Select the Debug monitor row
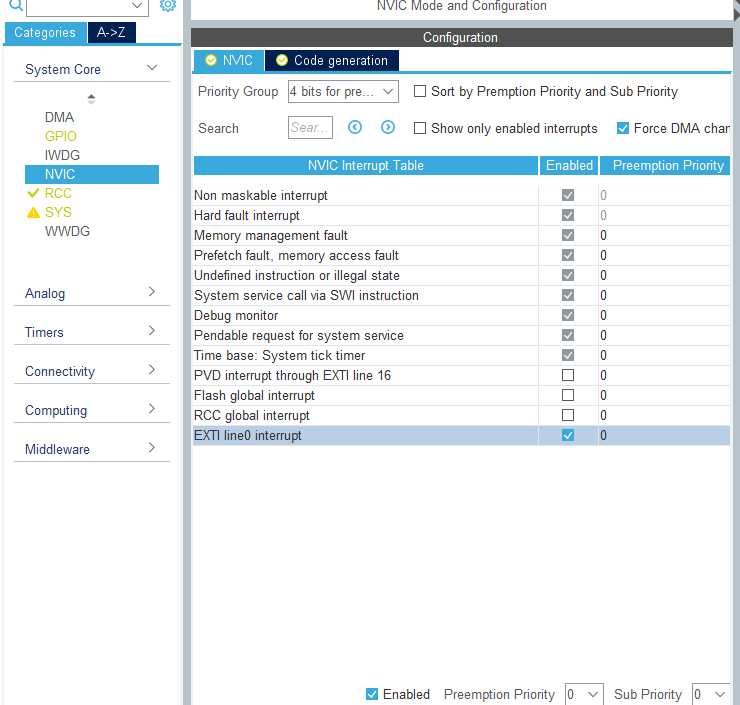Viewport: 740px width, 705px height. click(461, 315)
